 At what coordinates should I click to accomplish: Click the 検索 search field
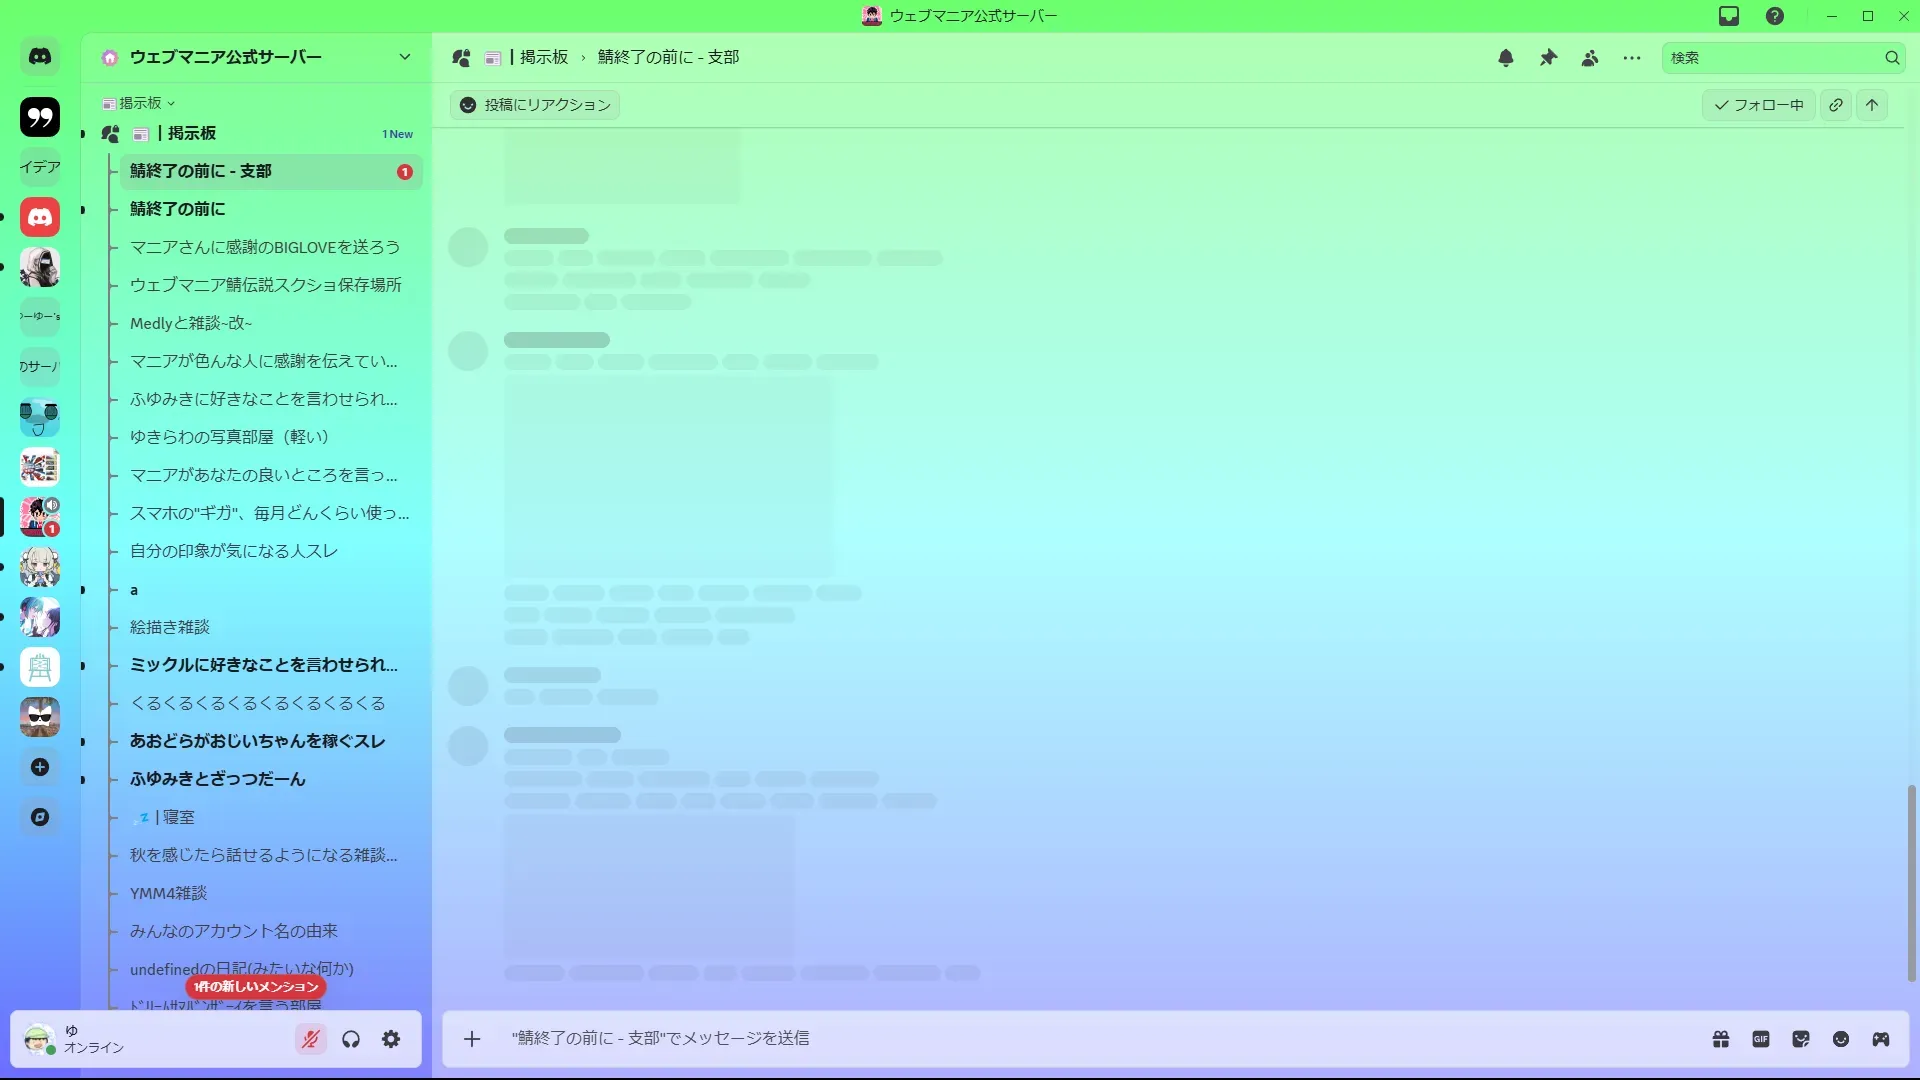[x=1772, y=58]
